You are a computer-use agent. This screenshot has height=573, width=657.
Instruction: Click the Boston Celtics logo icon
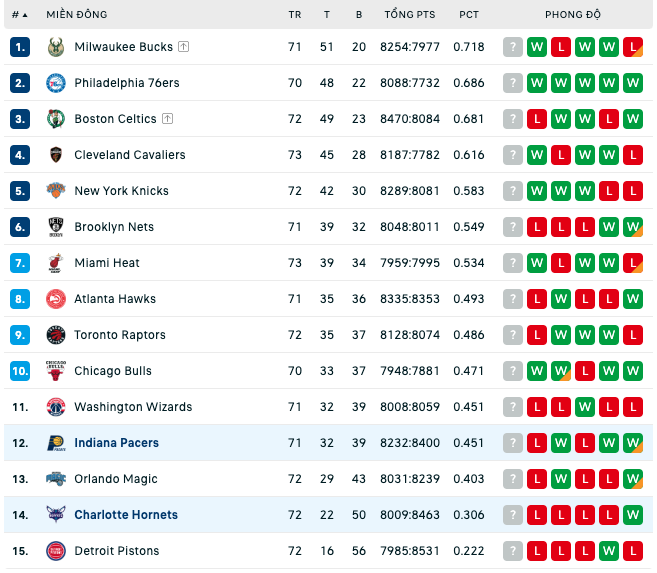pyautogui.click(x=56, y=119)
